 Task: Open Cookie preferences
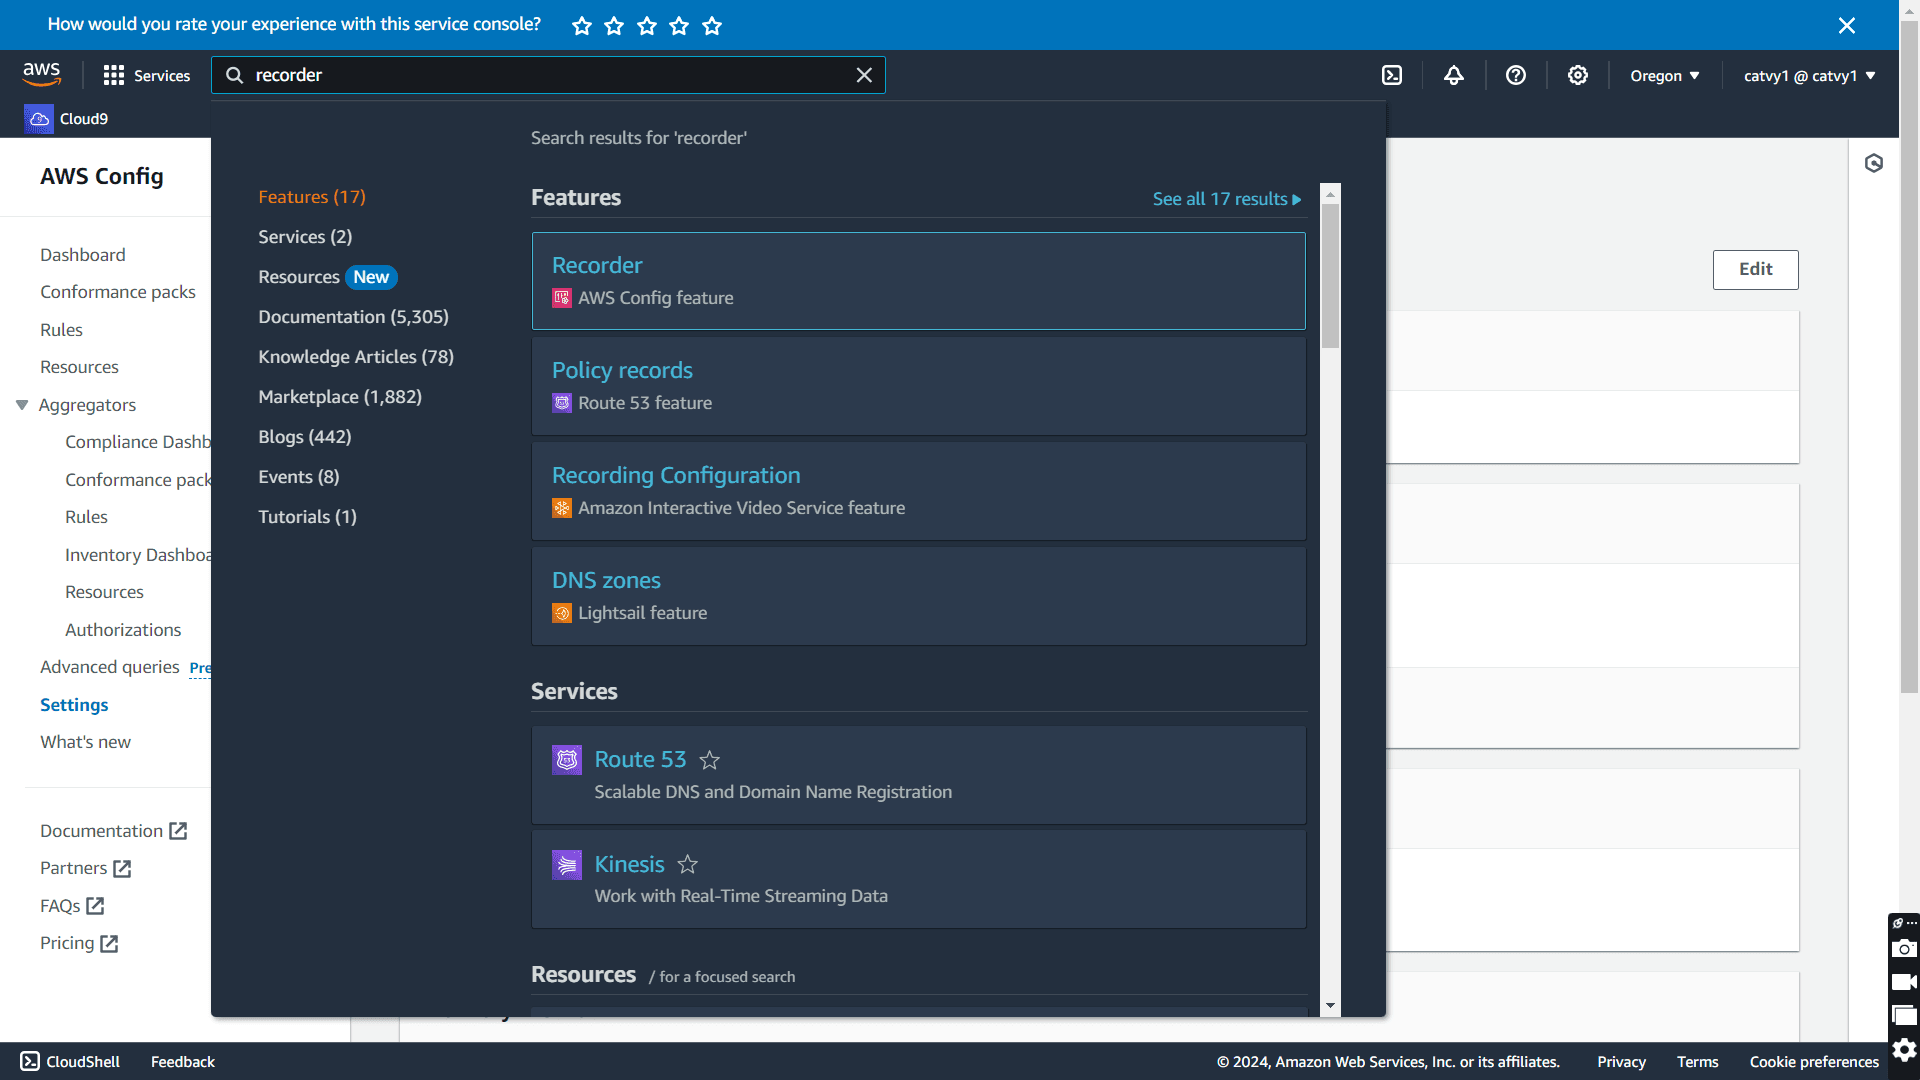1814,1062
